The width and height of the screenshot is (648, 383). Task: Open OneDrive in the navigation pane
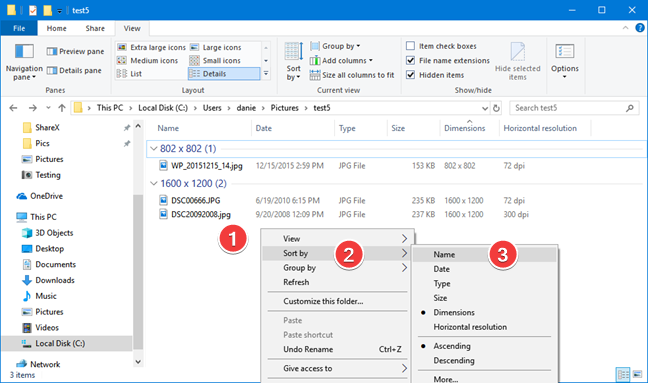click(39, 196)
